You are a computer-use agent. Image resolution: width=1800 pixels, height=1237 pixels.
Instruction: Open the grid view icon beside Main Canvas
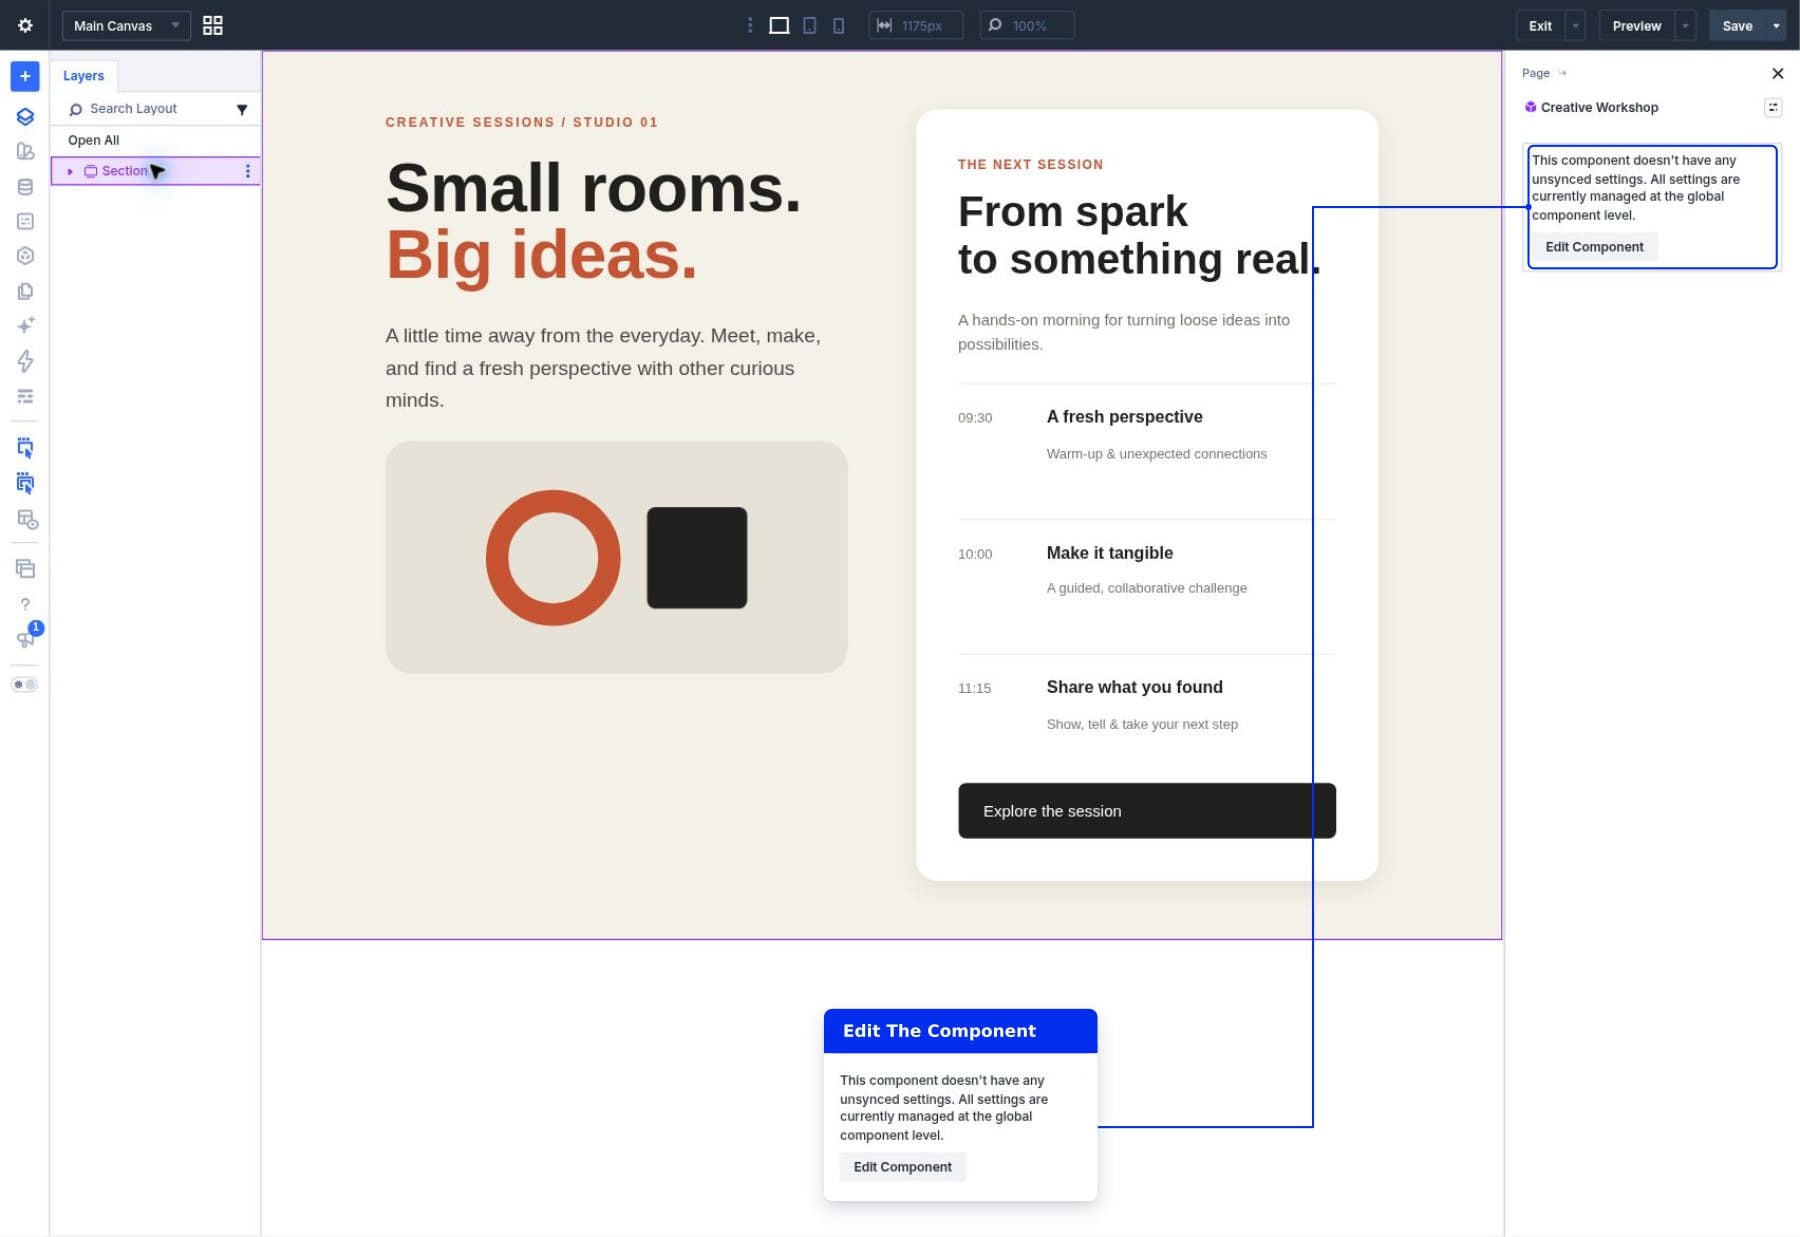(x=213, y=25)
